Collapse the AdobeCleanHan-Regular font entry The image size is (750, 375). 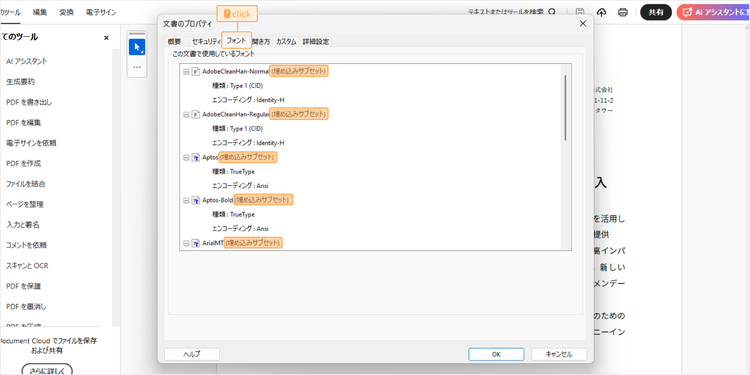point(186,114)
